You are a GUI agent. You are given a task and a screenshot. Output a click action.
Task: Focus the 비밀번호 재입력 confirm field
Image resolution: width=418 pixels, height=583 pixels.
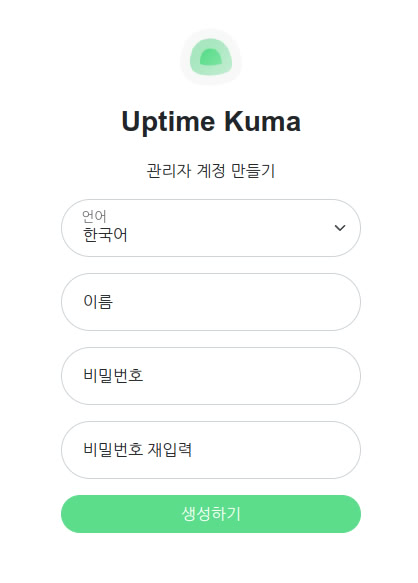pyautogui.click(x=211, y=450)
